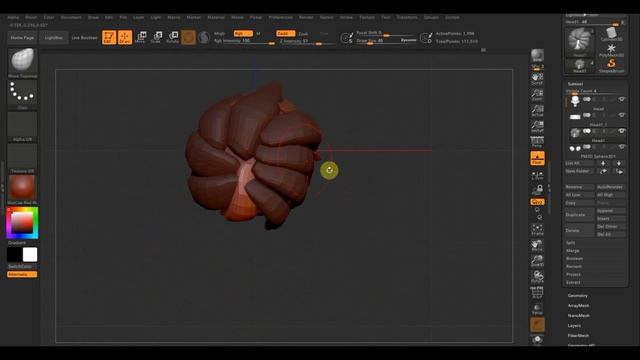Expand the ArrayMesh section

coord(578,306)
